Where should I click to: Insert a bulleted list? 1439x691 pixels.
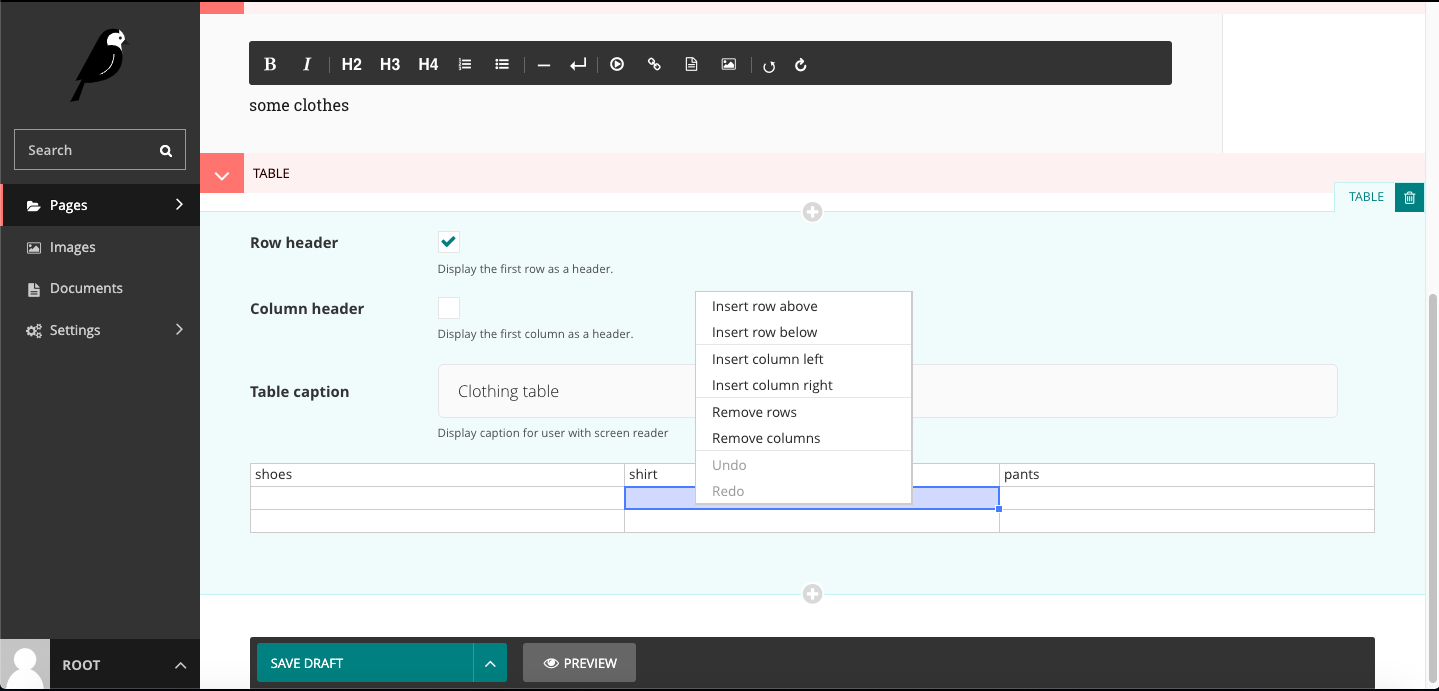502,64
